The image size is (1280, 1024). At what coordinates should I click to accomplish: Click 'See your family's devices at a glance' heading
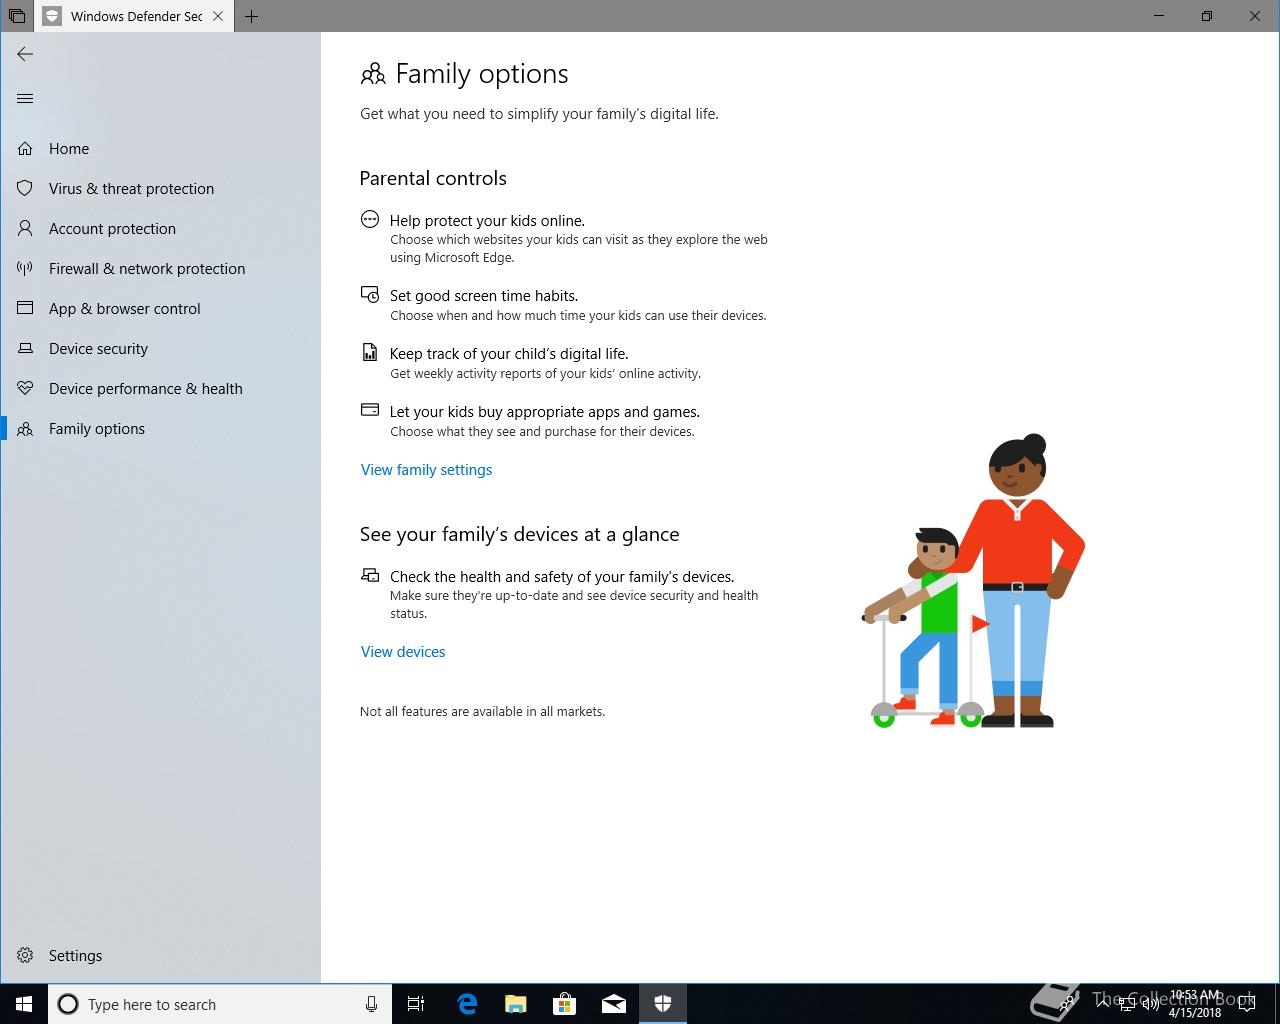click(519, 534)
